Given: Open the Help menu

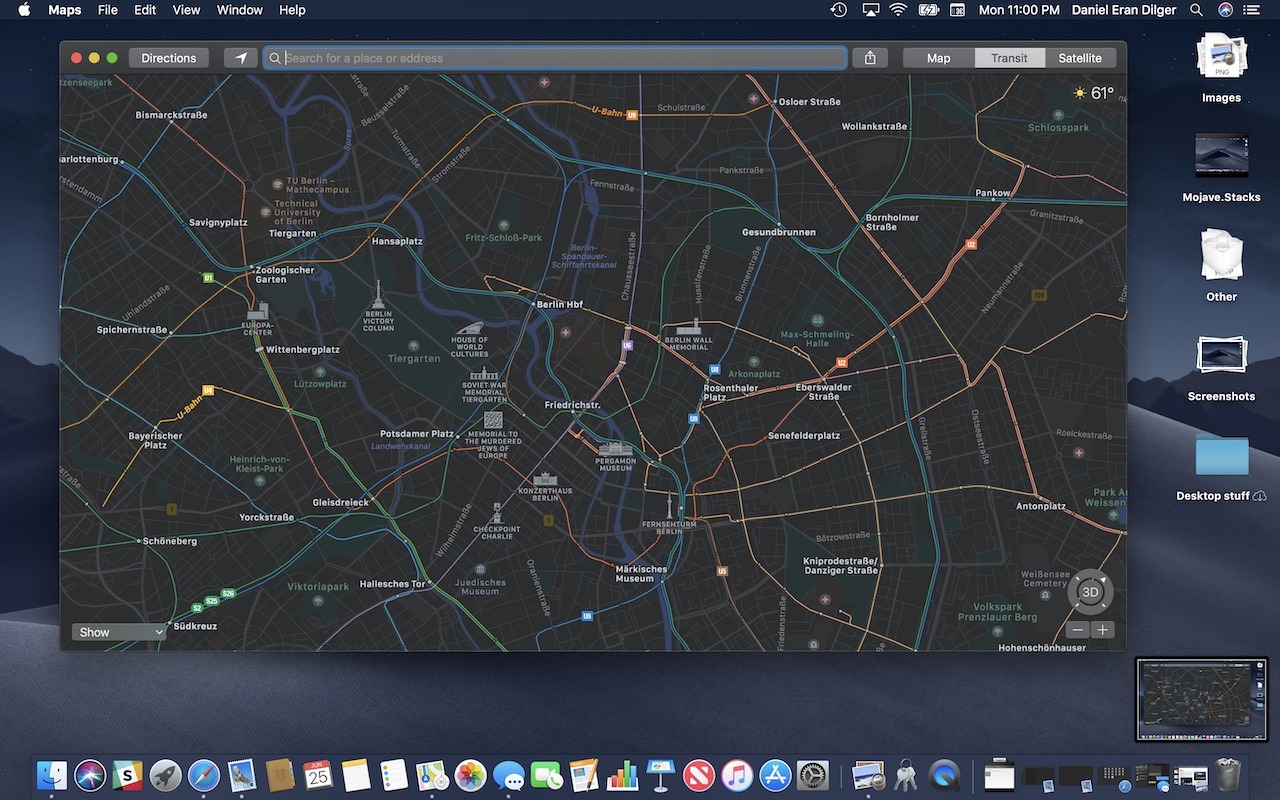Looking at the screenshot, I should click(292, 10).
